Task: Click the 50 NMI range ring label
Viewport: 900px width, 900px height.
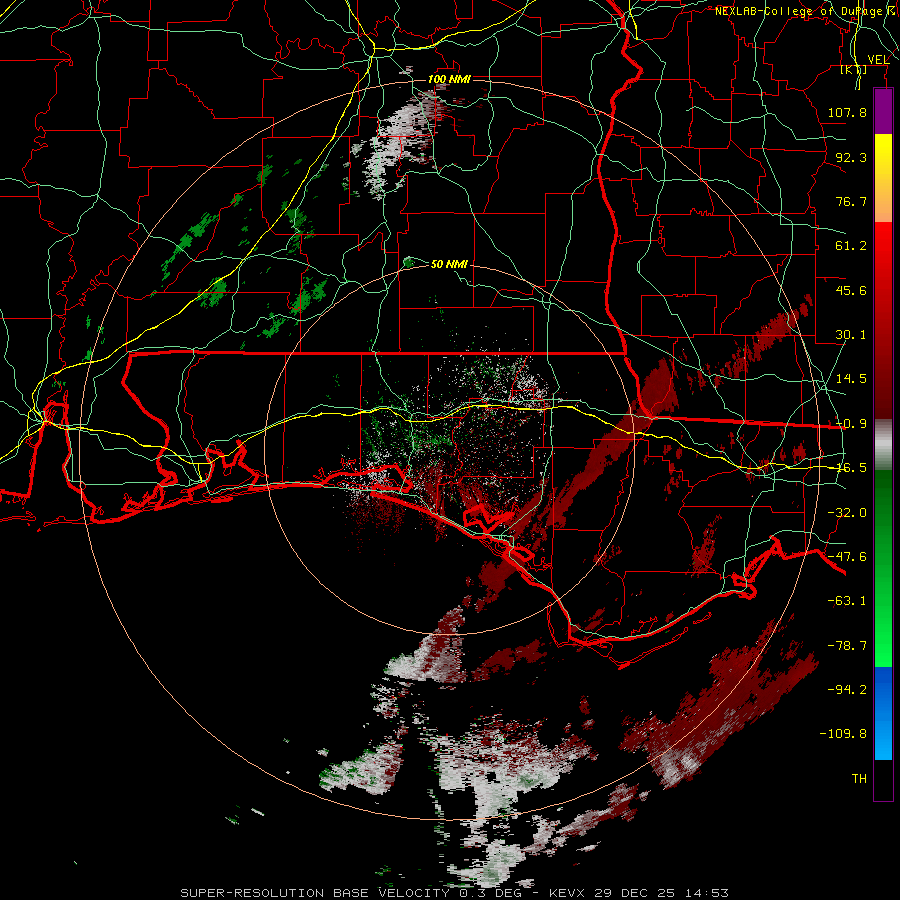Action: pos(449,264)
